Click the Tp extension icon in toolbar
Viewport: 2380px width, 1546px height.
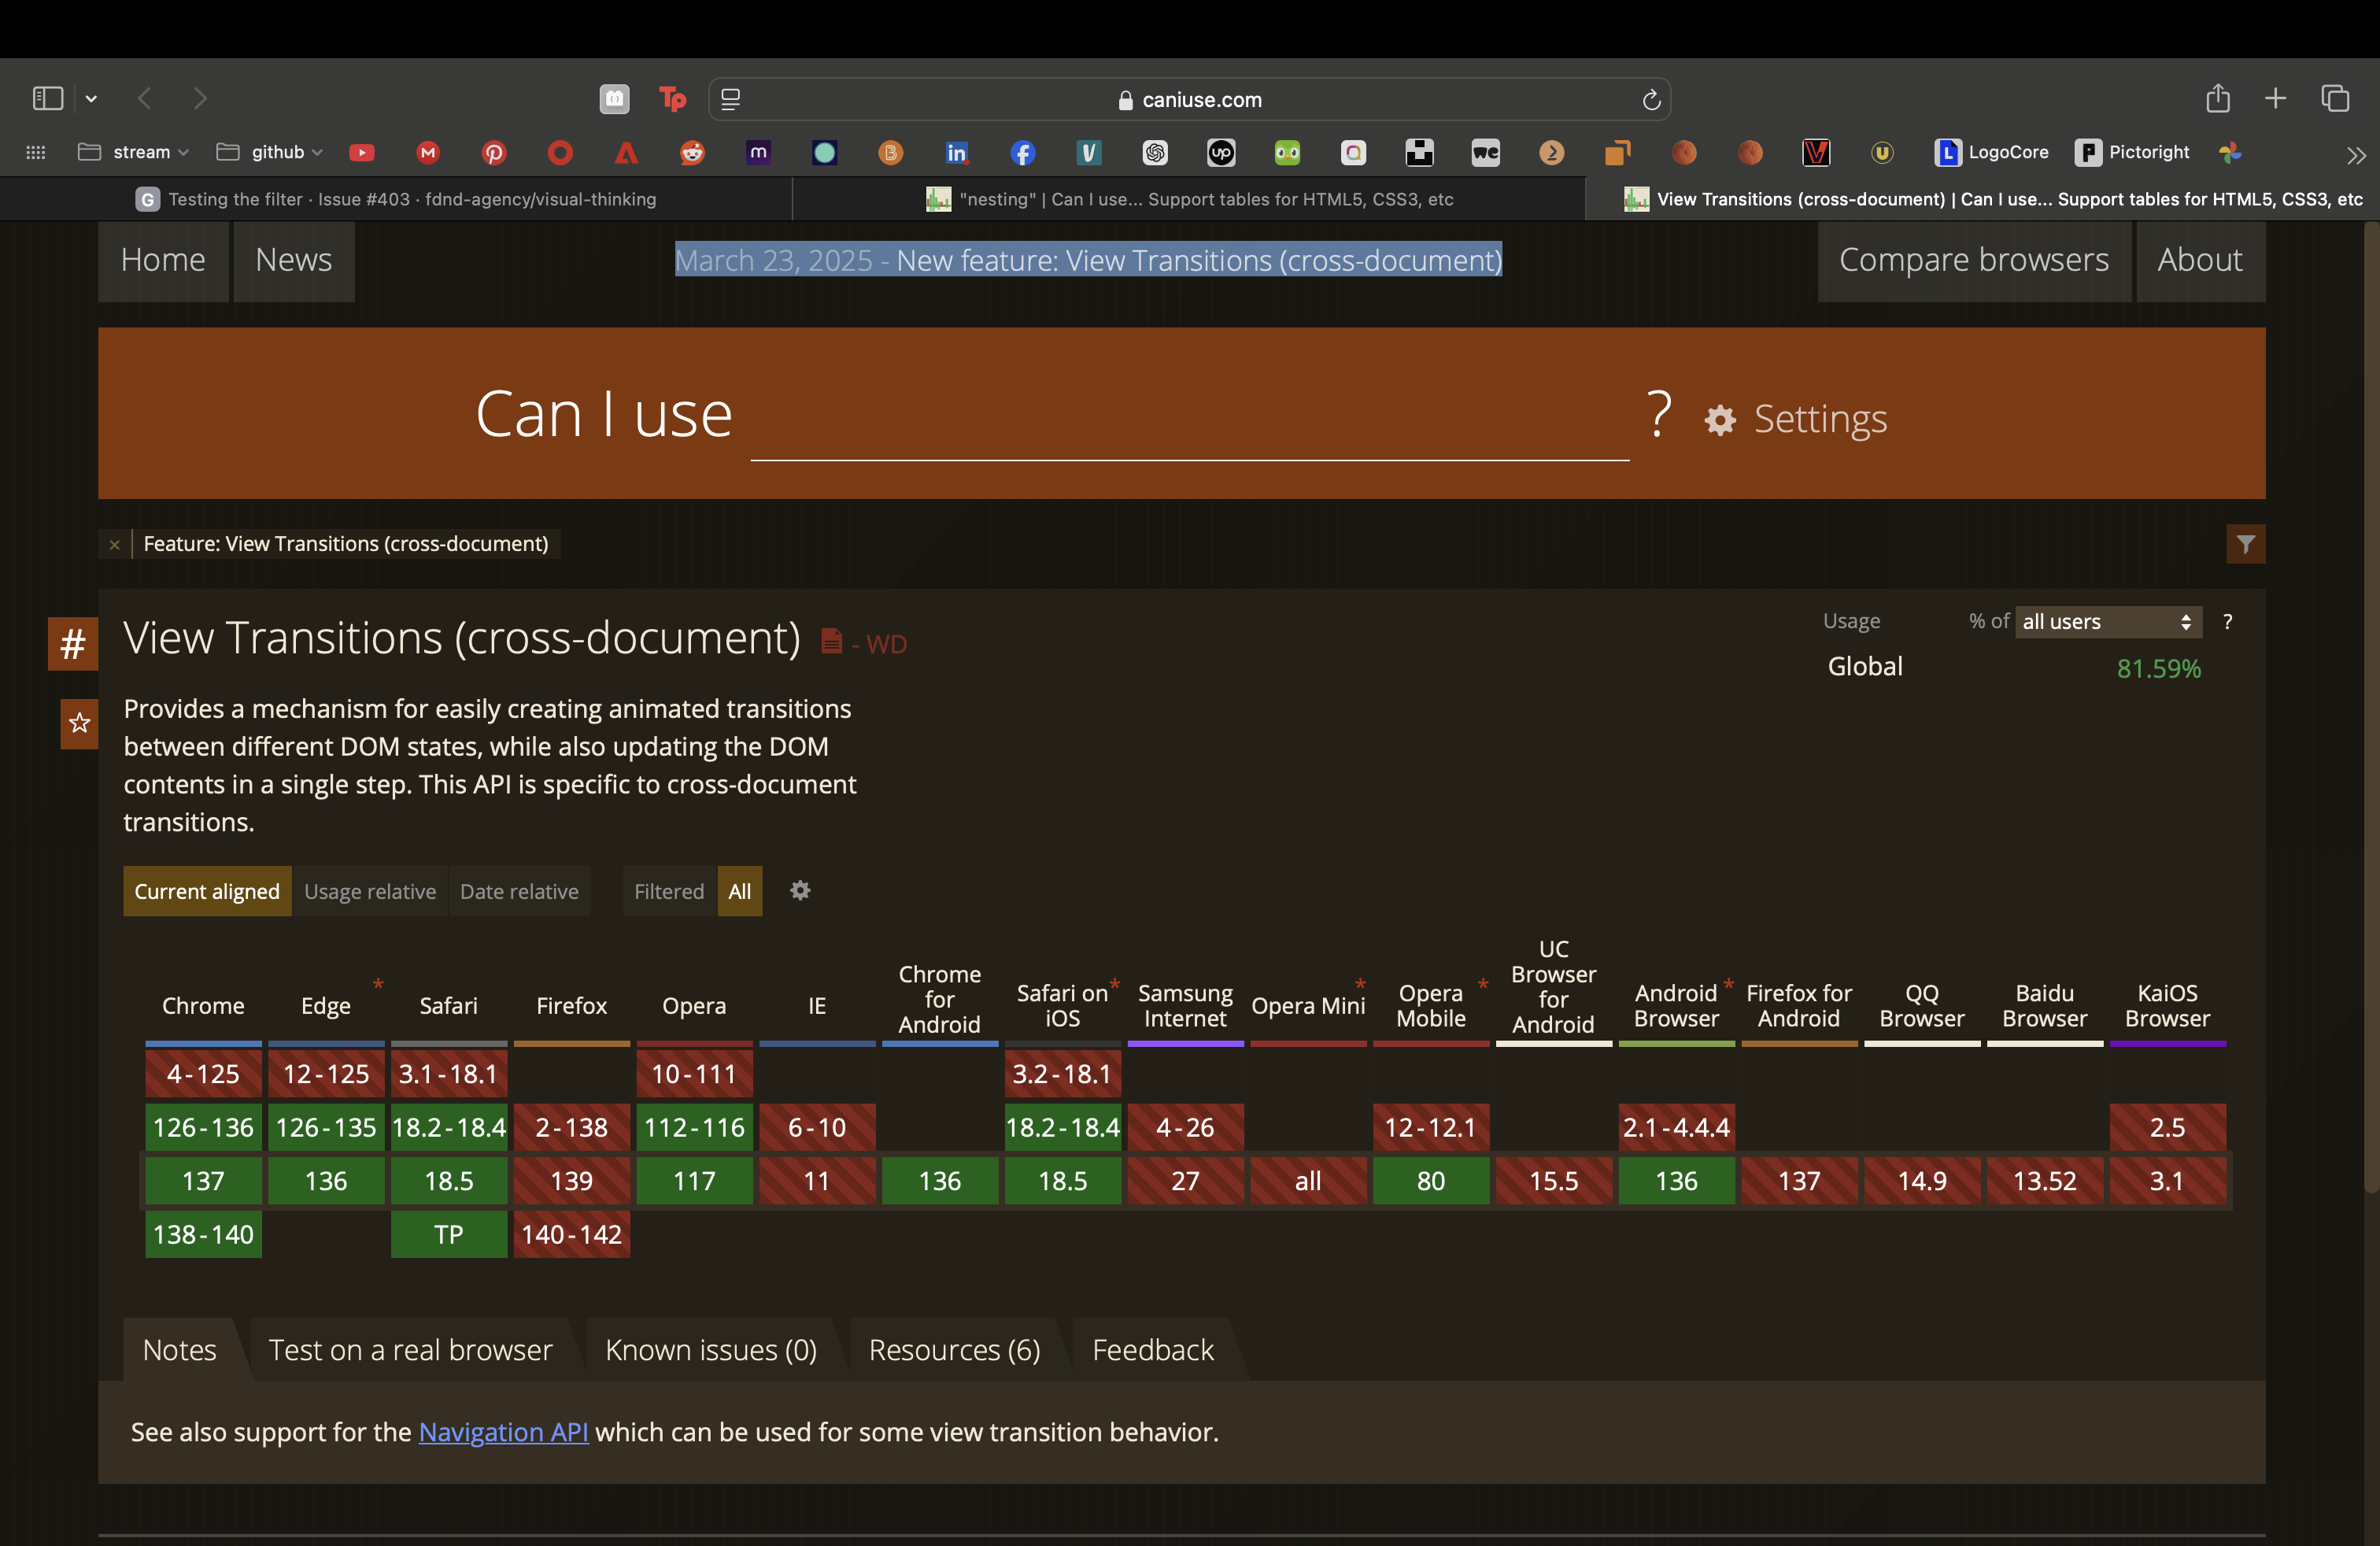tap(672, 98)
